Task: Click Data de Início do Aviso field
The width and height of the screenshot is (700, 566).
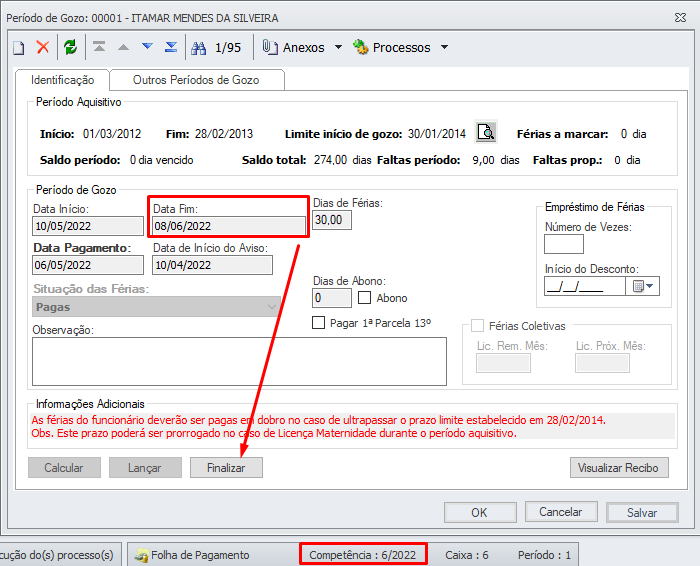Action: pos(212,265)
